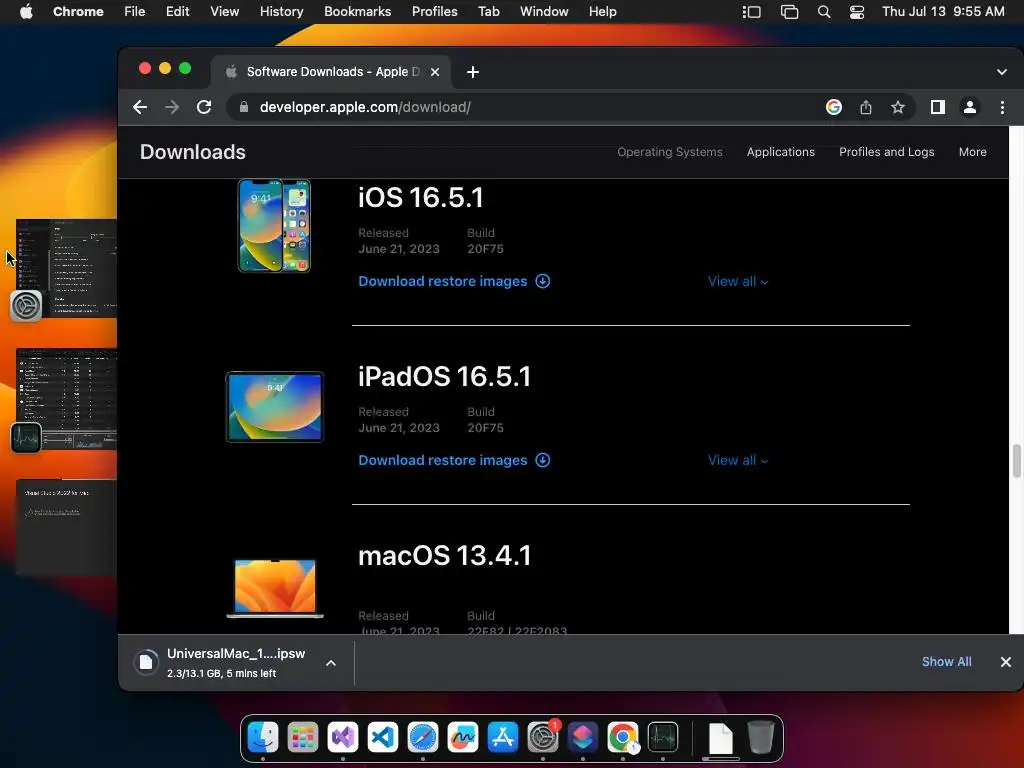This screenshot has width=1024, height=768.
Task: Click the iOS 16.5.1 download arrow icon
Action: click(543, 281)
